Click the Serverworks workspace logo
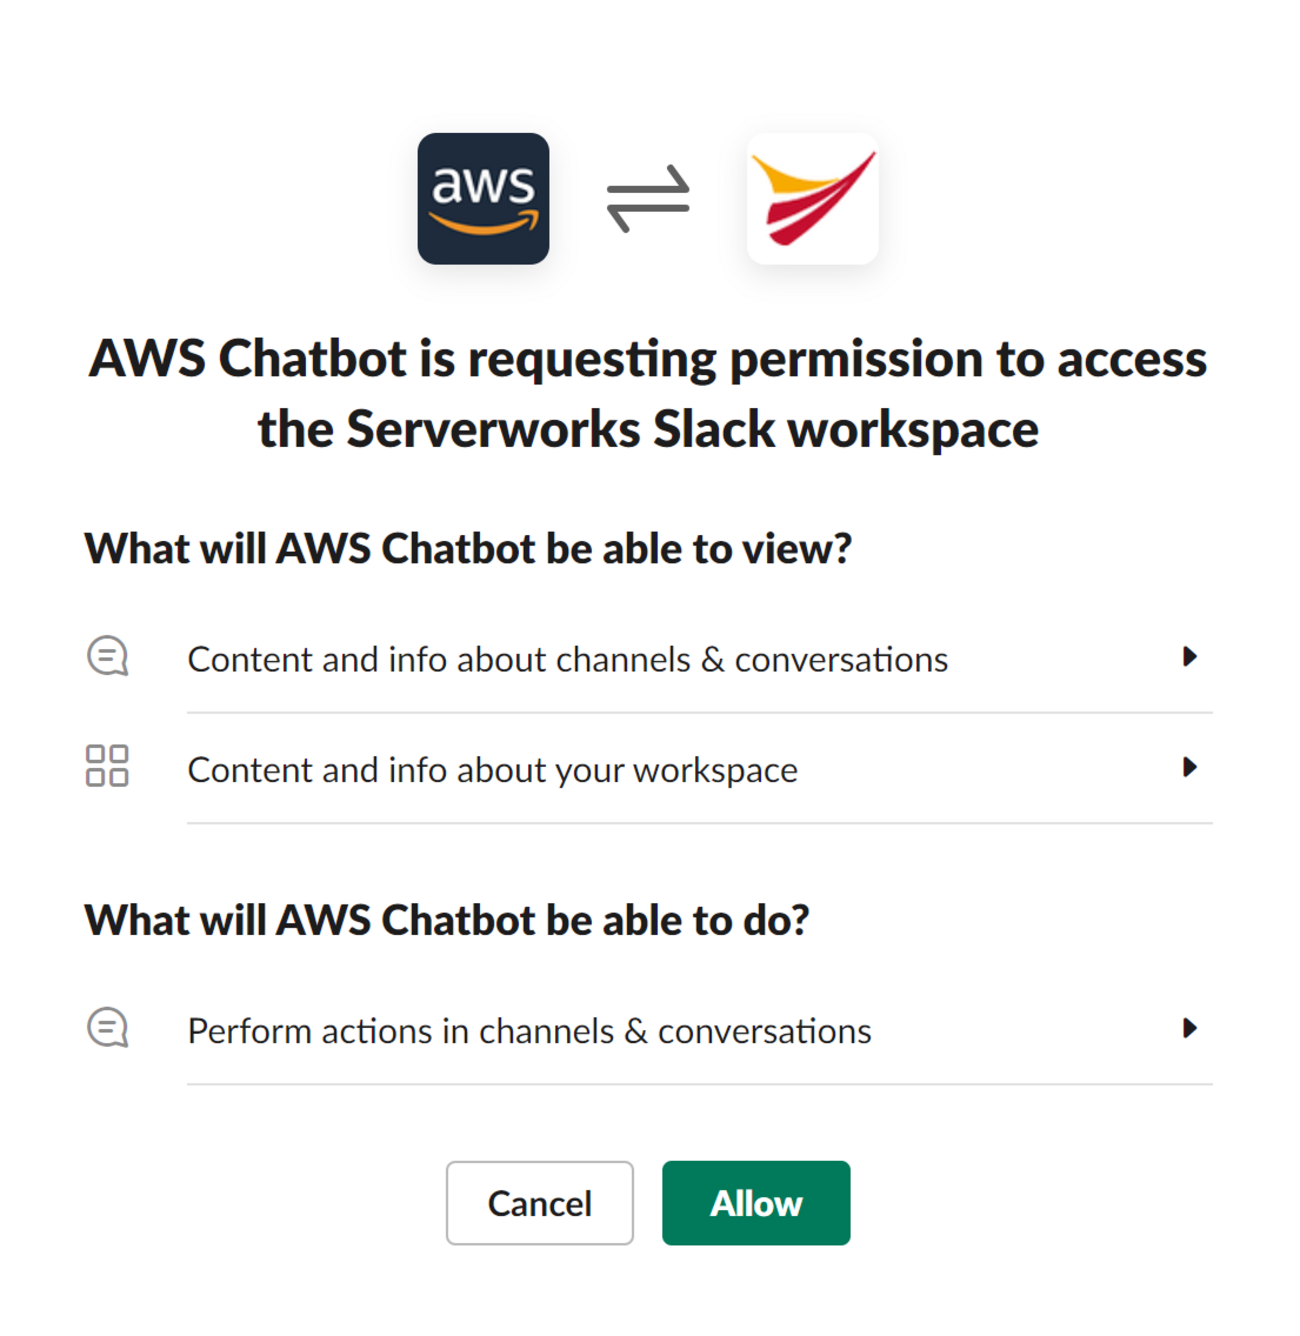 coord(812,199)
